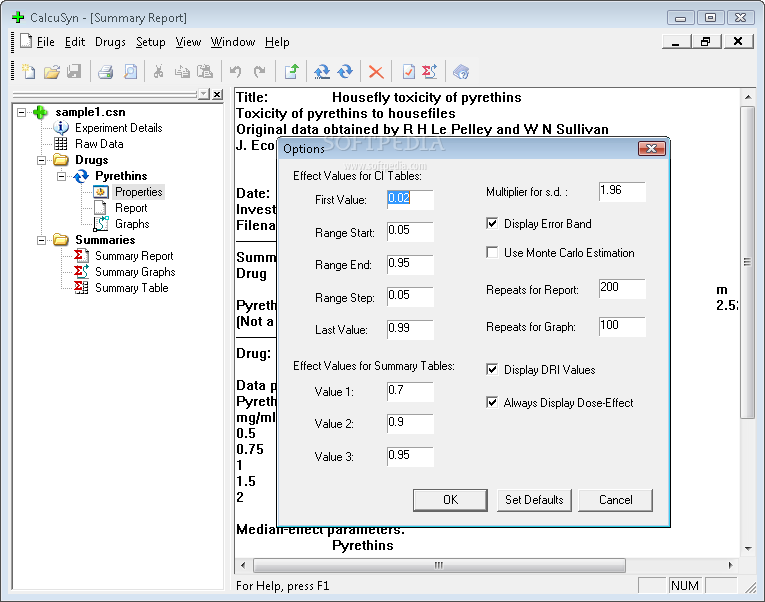Toggle Always Display Dose-Effect checkbox
The width and height of the screenshot is (765, 602).
[x=492, y=402]
